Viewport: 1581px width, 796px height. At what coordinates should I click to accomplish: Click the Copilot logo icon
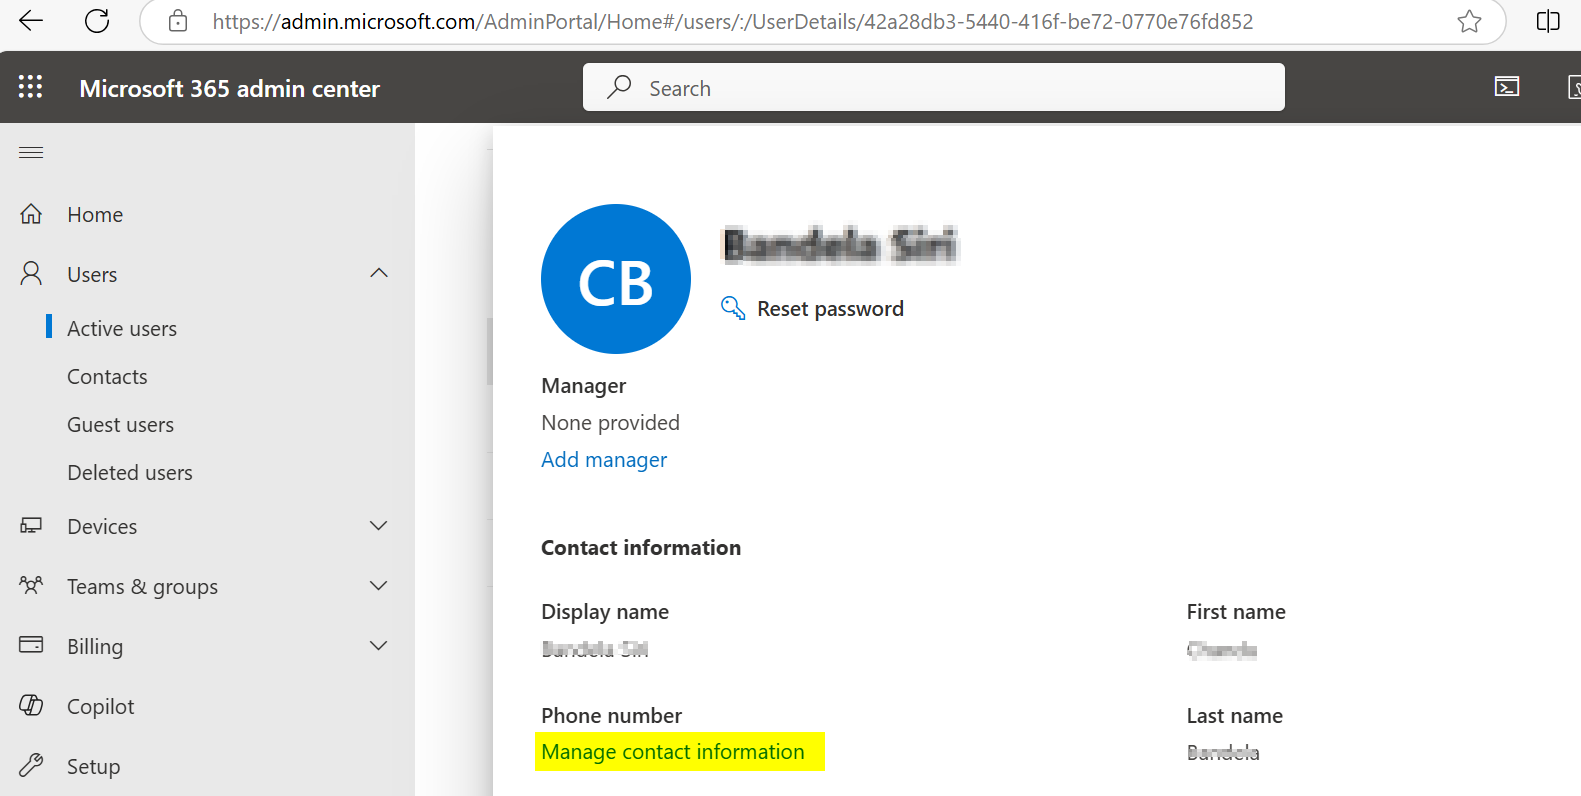(31, 705)
